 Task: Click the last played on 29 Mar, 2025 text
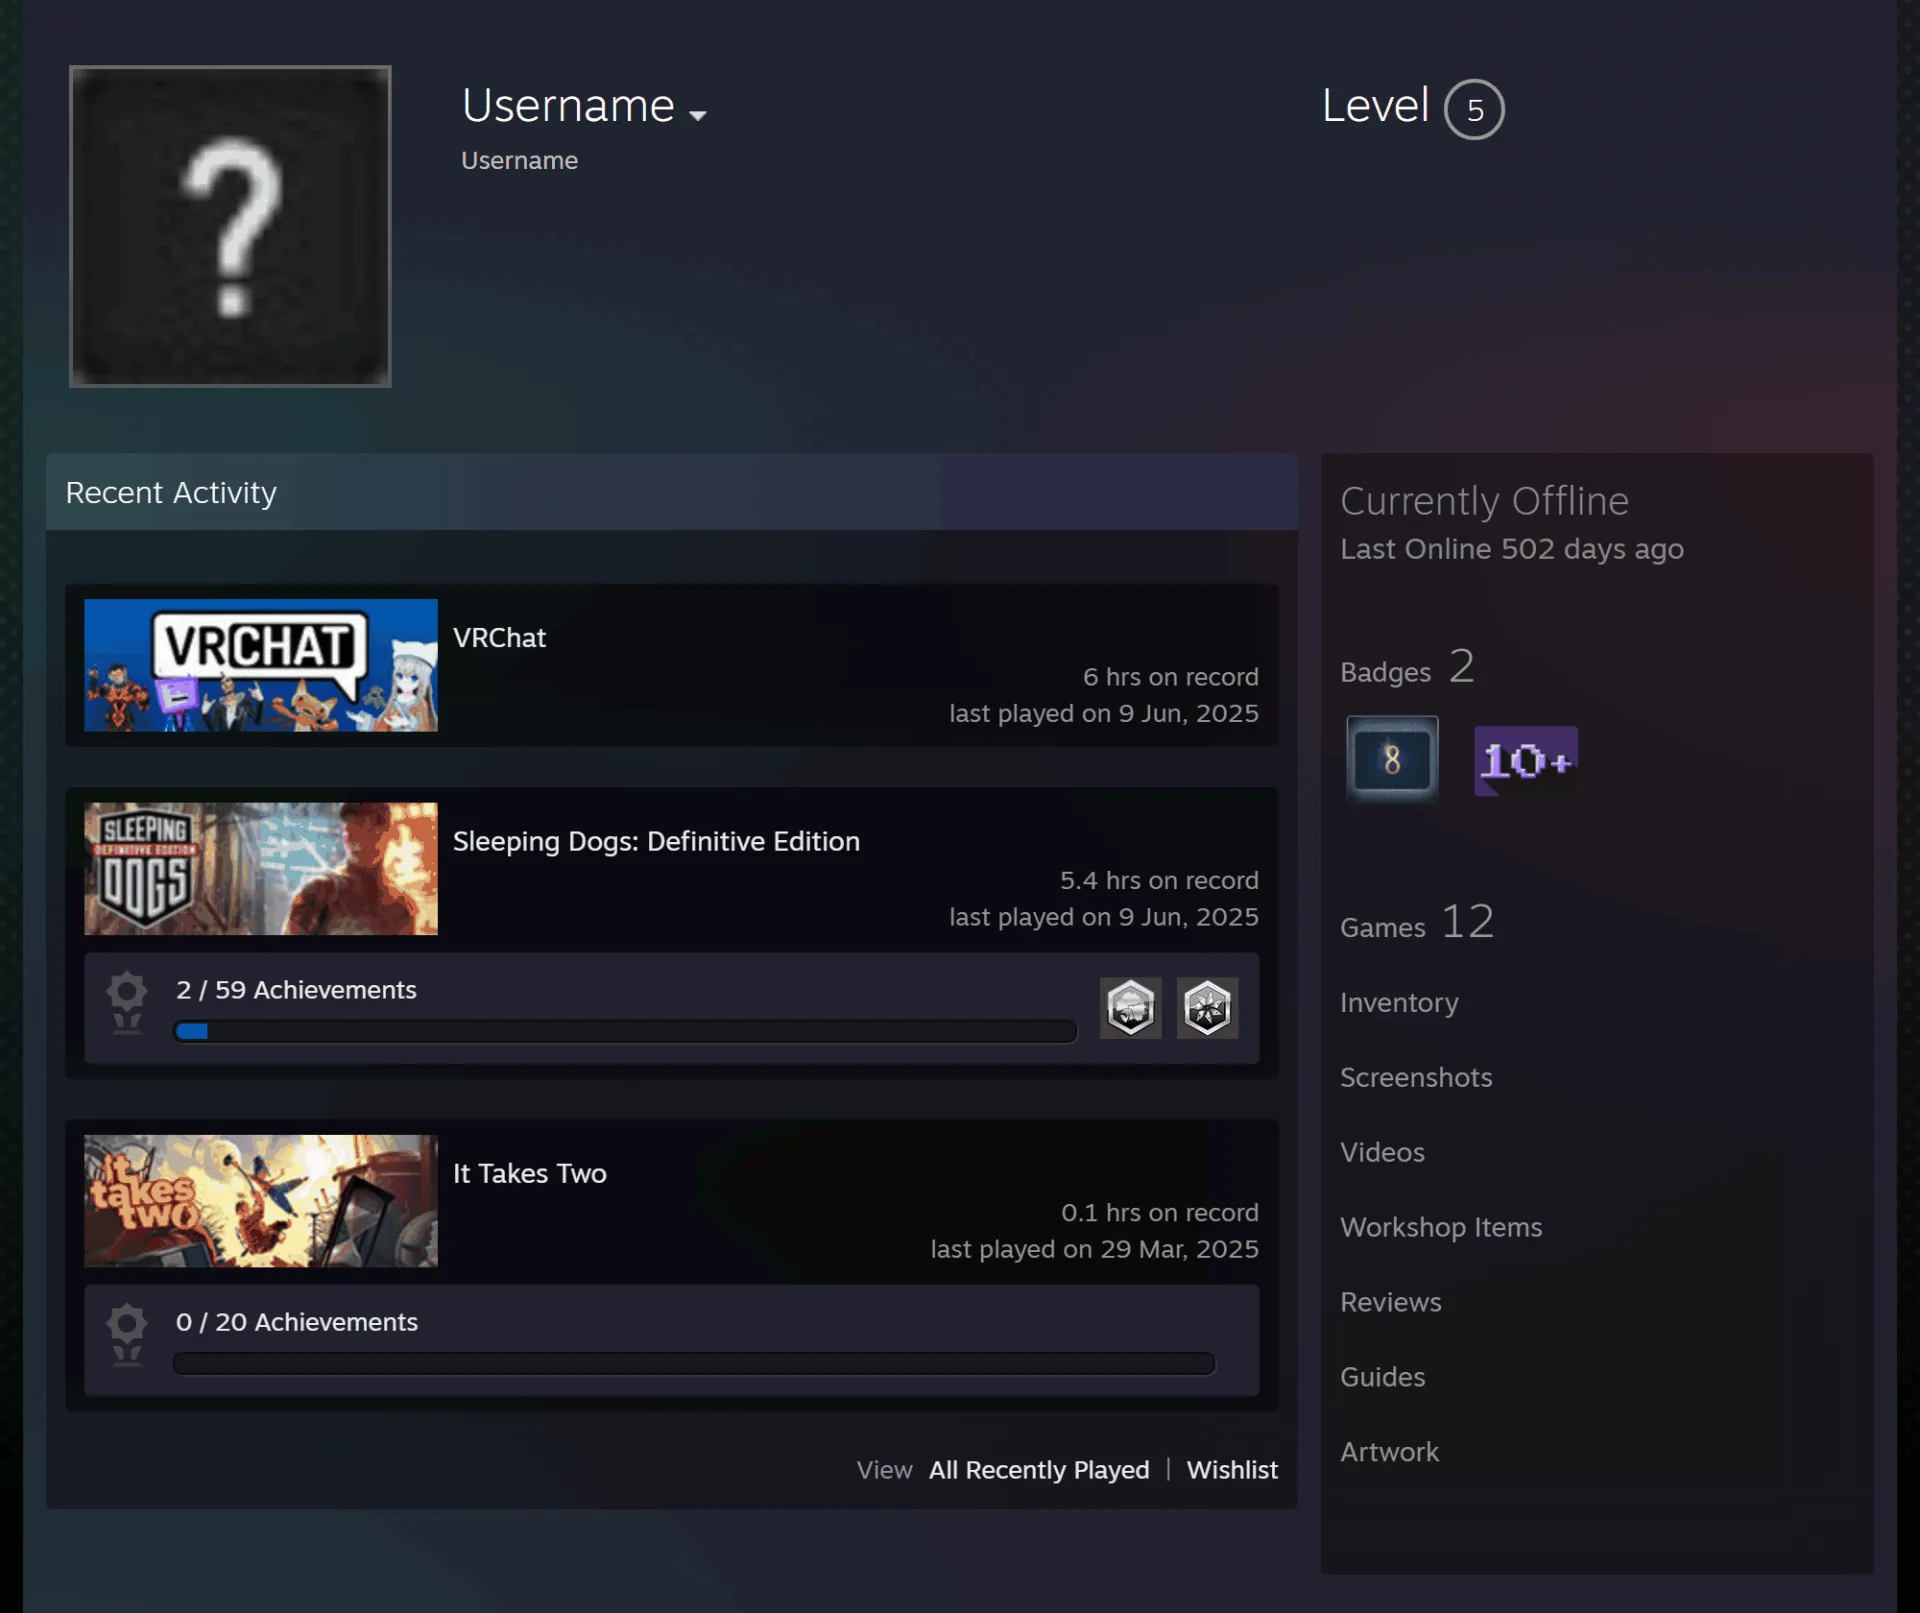click(1094, 1250)
